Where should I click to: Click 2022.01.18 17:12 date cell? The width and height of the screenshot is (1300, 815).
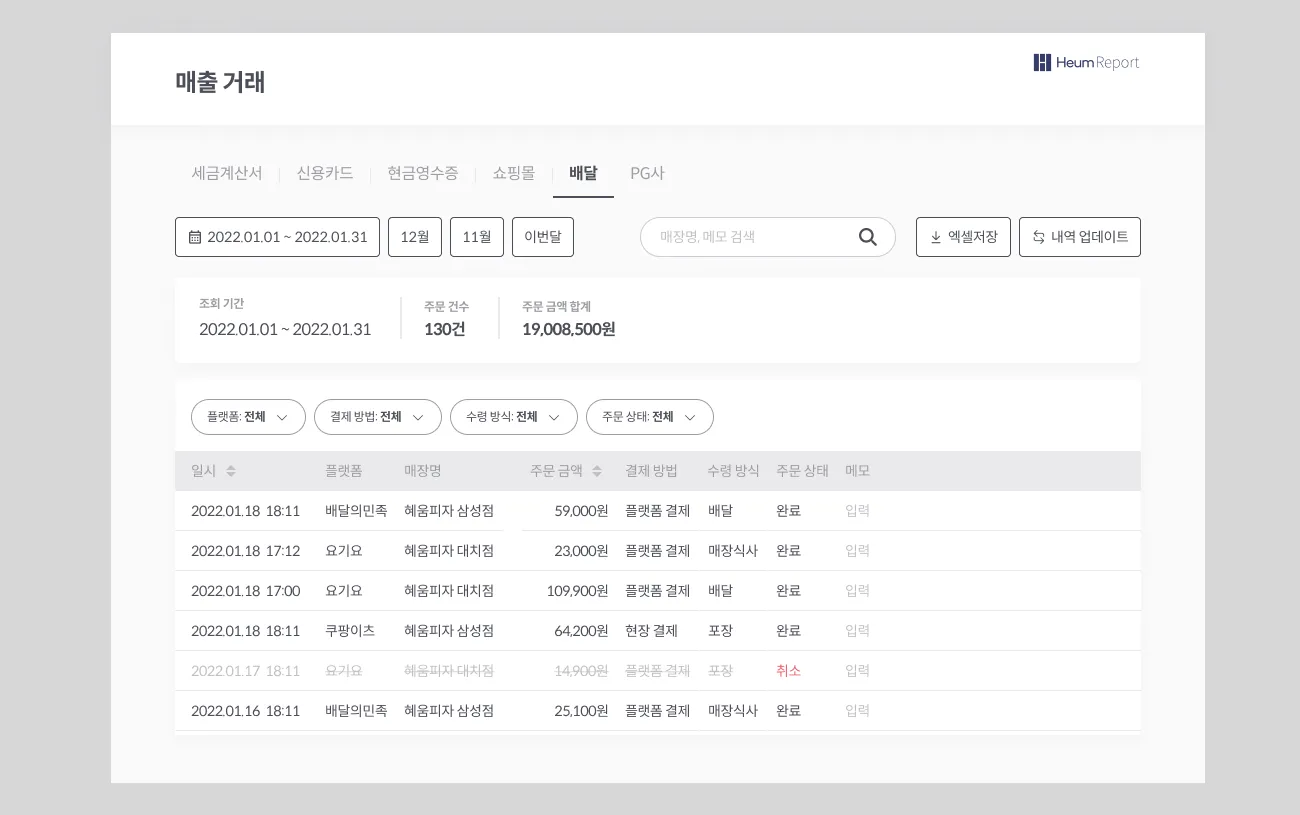(245, 551)
